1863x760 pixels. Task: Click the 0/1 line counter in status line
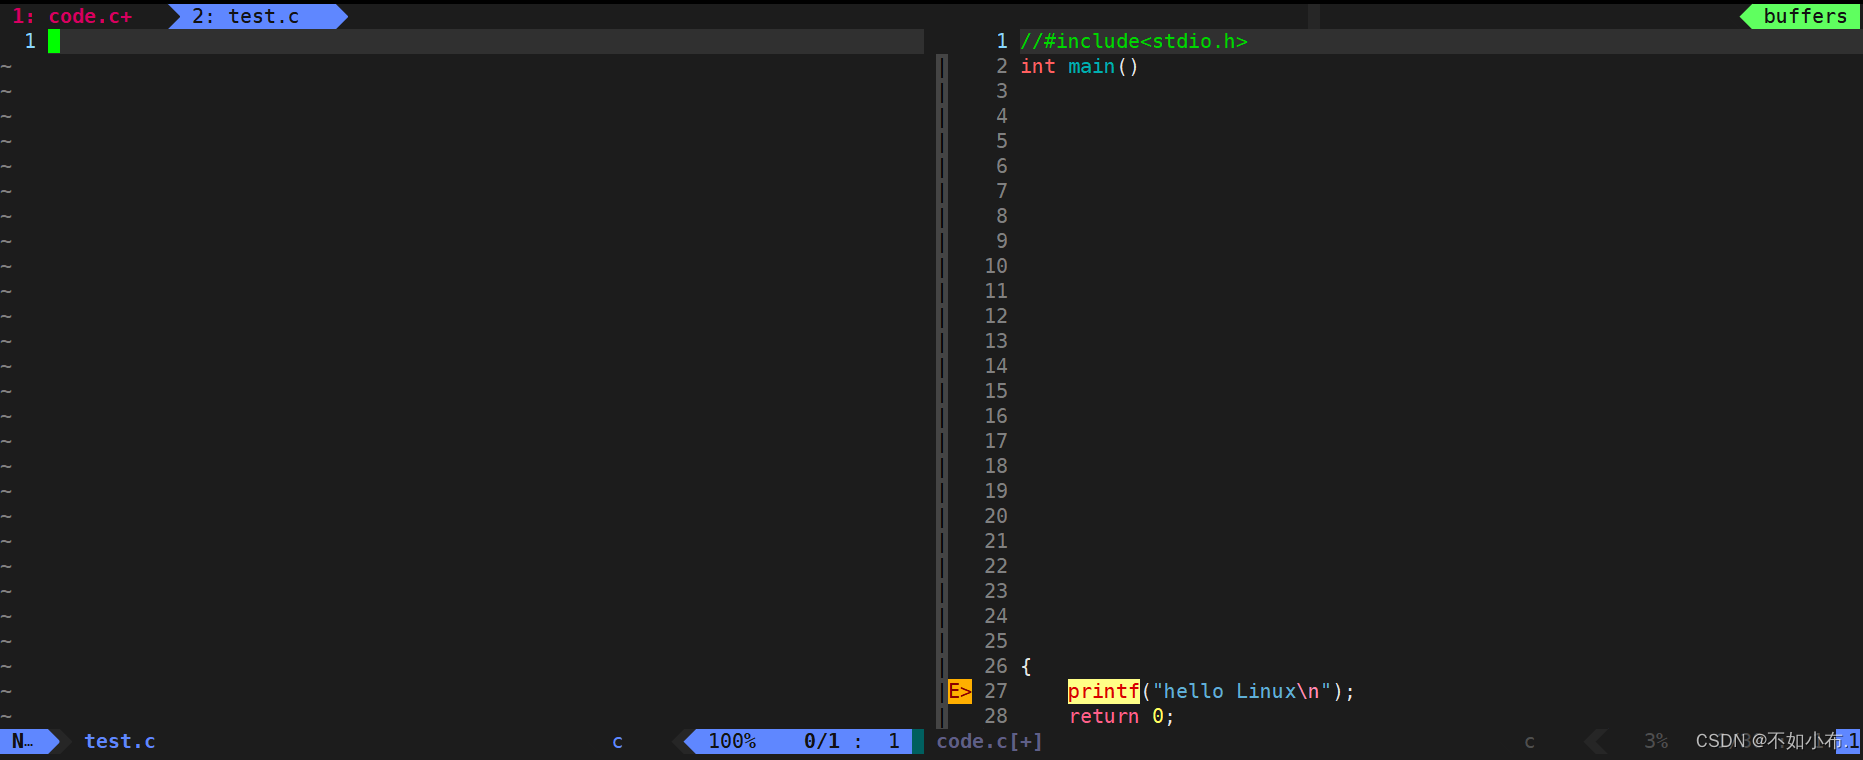click(x=822, y=741)
